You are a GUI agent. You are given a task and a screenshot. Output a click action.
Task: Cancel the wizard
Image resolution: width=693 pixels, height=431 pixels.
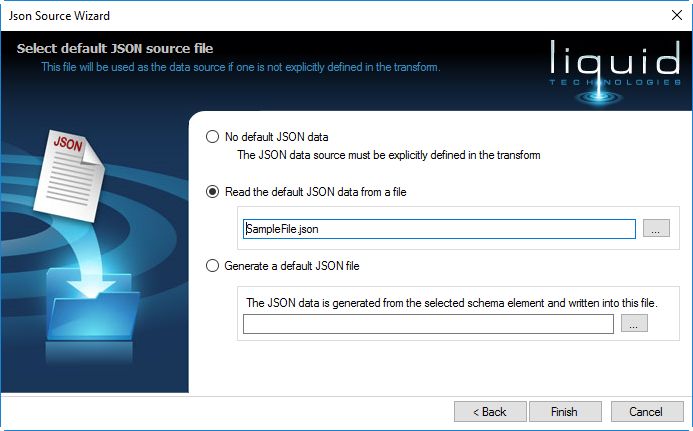tap(646, 411)
